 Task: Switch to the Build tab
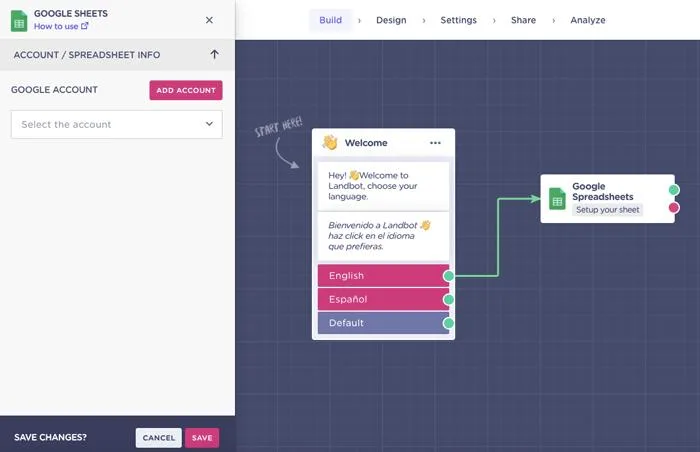click(x=330, y=20)
